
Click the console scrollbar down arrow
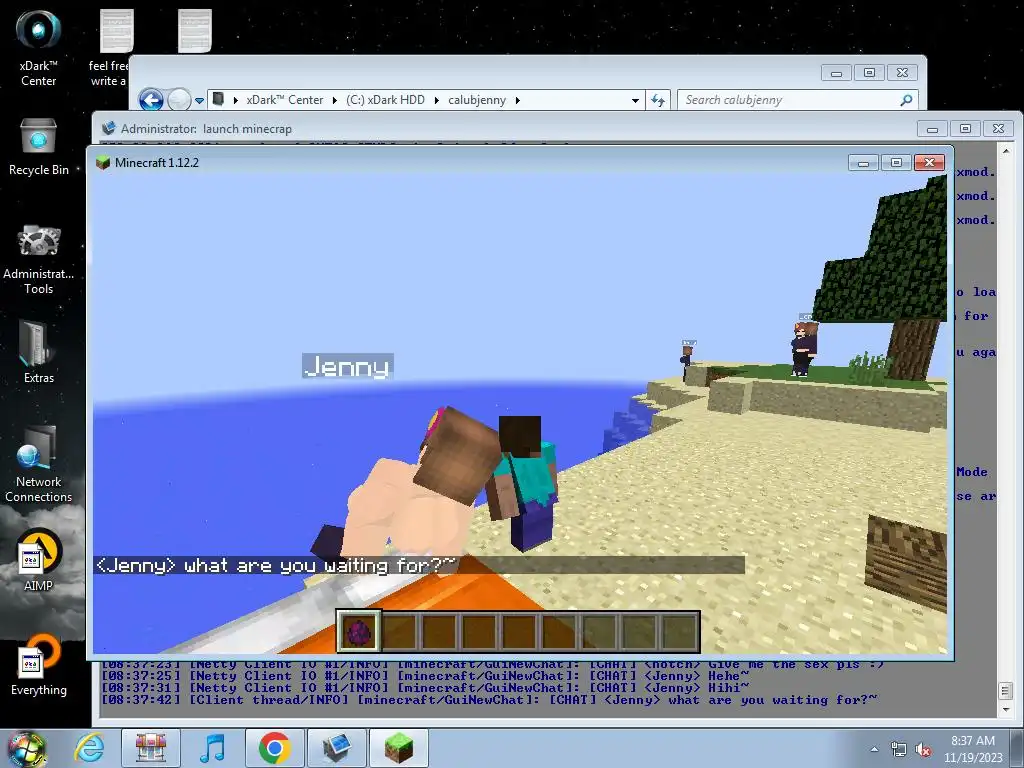pyautogui.click(x=1006, y=709)
